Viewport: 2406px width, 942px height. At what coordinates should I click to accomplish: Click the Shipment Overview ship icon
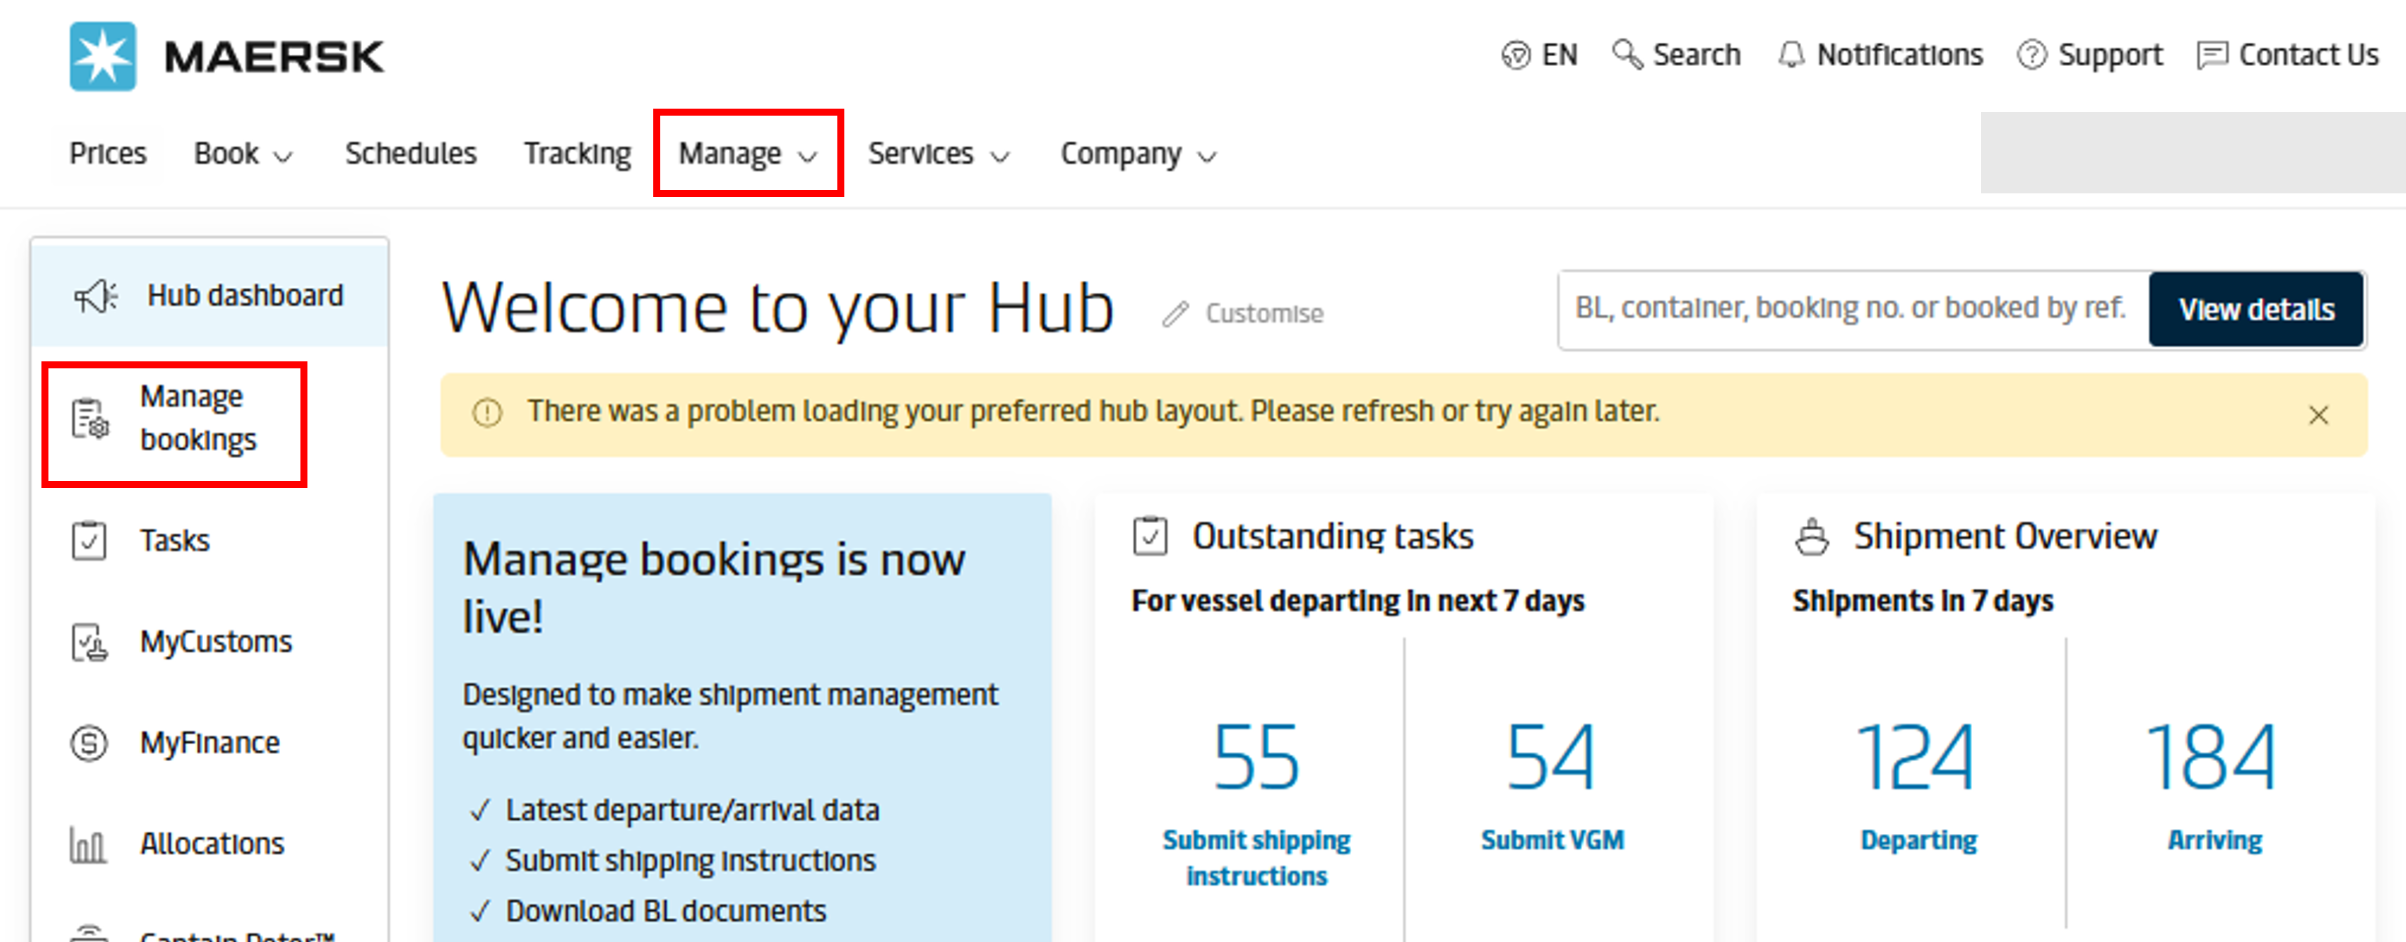[1812, 537]
